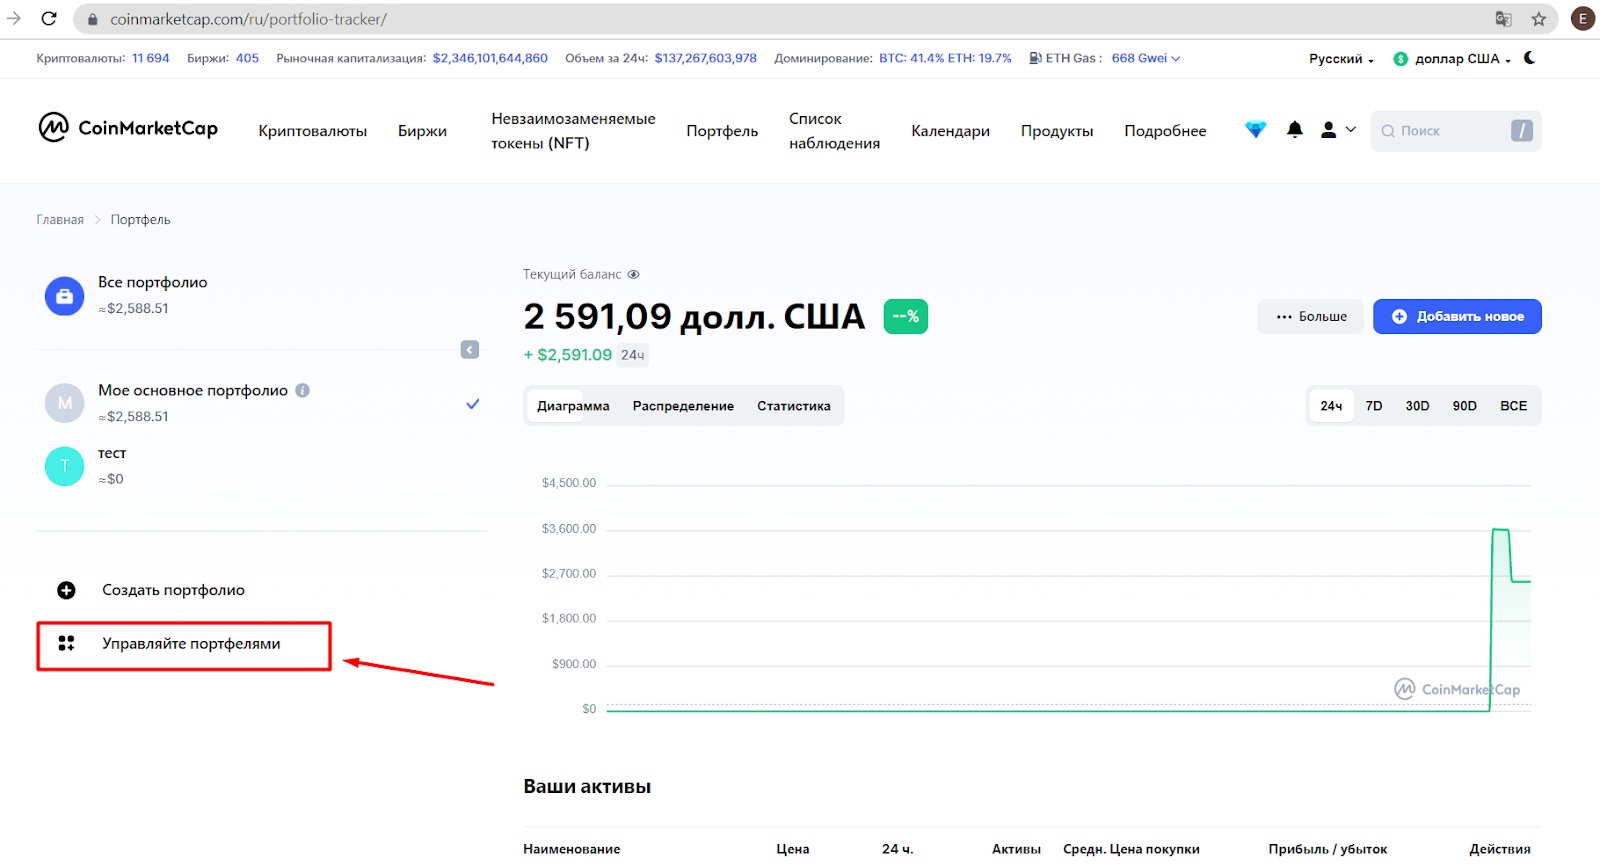This screenshot has width=1600, height=866.
Task: Open the user account menu
Action: pyautogui.click(x=1338, y=130)
